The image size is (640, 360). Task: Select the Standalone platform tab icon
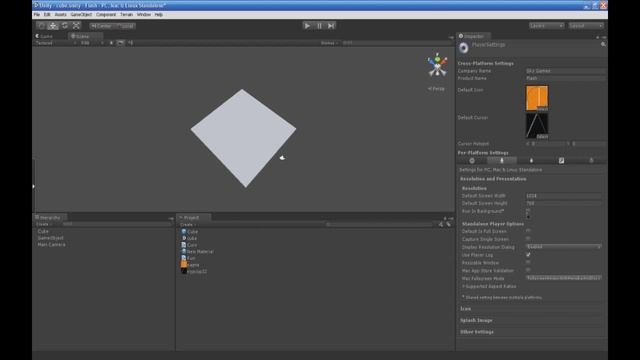[502, 161]
